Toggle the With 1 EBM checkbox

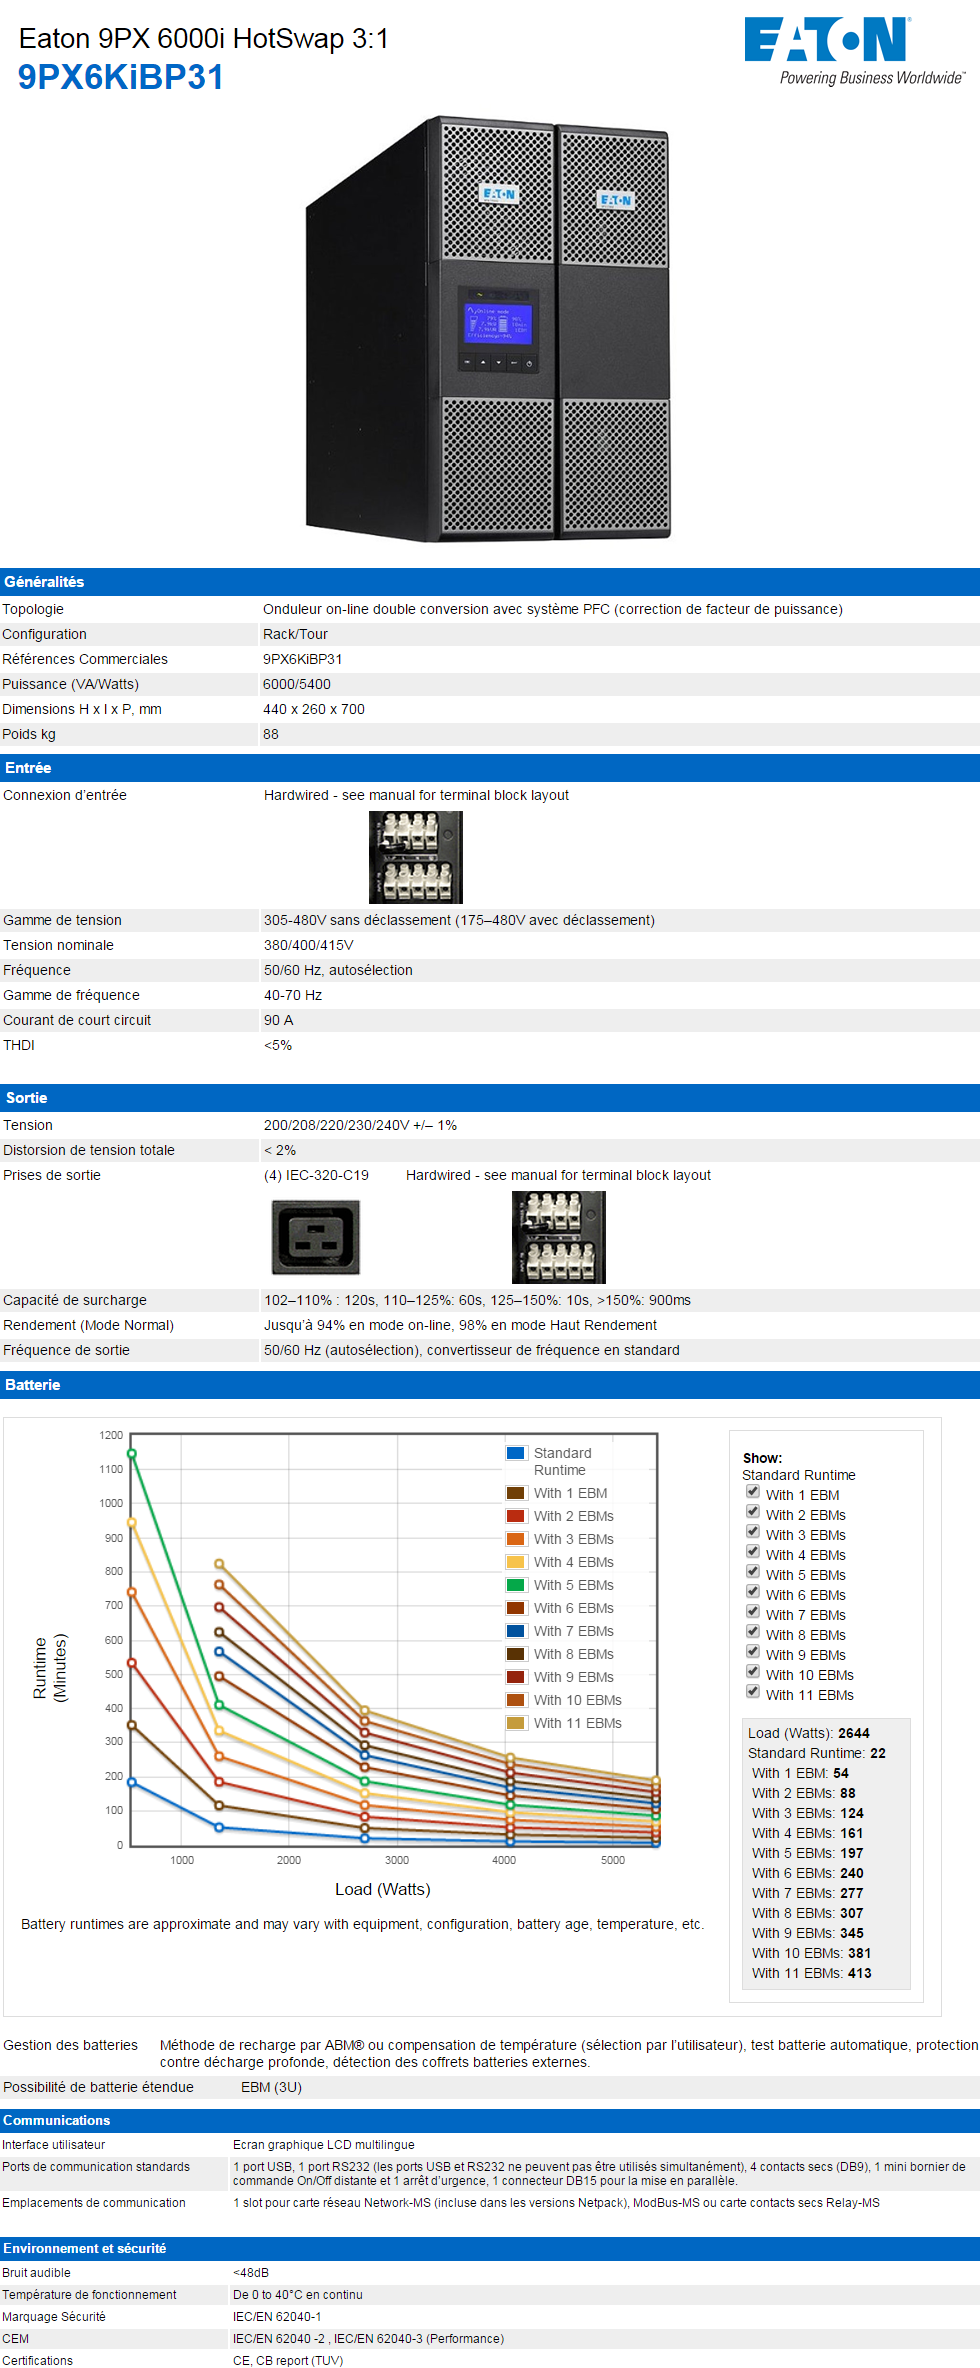click(753, 1492)
